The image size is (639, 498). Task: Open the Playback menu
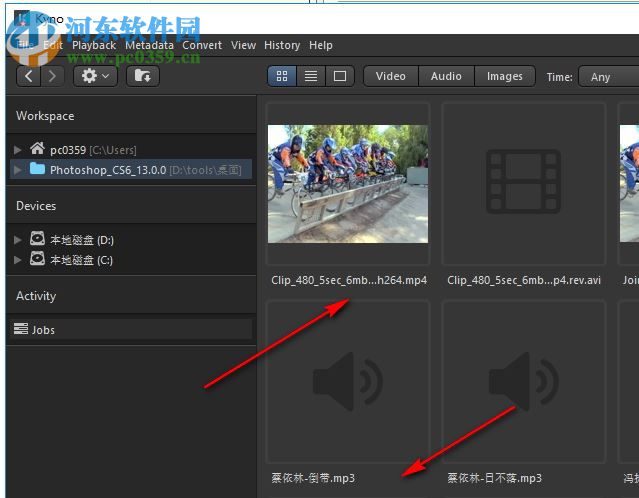tap(94, 45)
